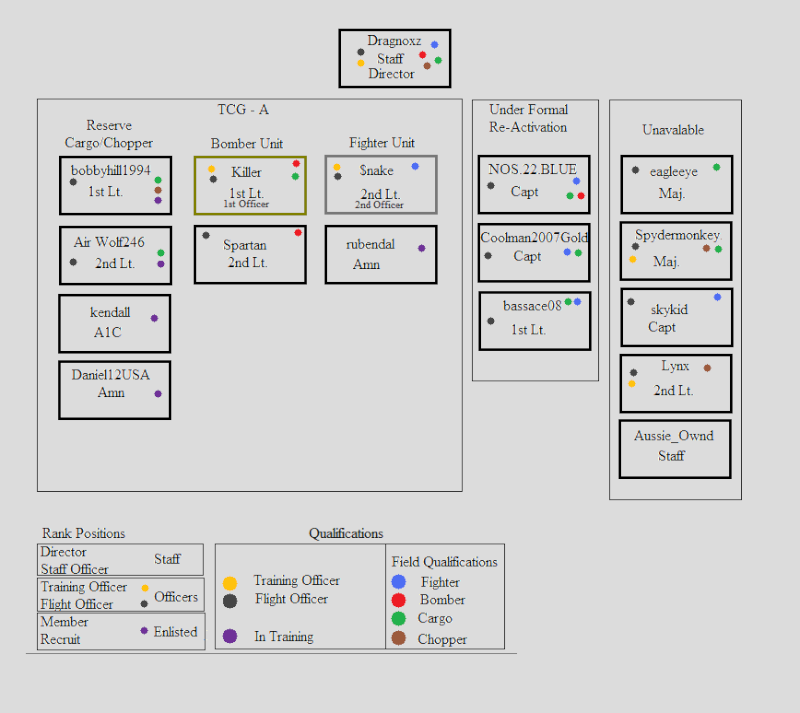This screenshot has height=713, width=800.
Task: Click the yellow dot in Killer's card
Action: pyautogui.click(x=211, y=169)
